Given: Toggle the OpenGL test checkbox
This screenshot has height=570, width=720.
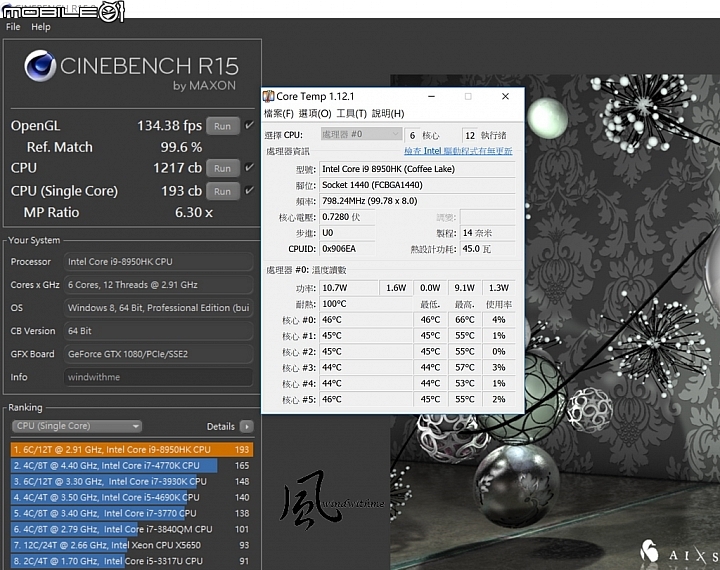Looking at the screenshot, I should (249, 125).
